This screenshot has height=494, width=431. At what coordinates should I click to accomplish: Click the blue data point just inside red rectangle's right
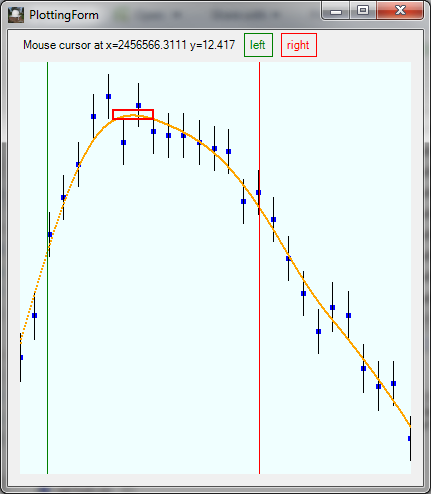138,106
